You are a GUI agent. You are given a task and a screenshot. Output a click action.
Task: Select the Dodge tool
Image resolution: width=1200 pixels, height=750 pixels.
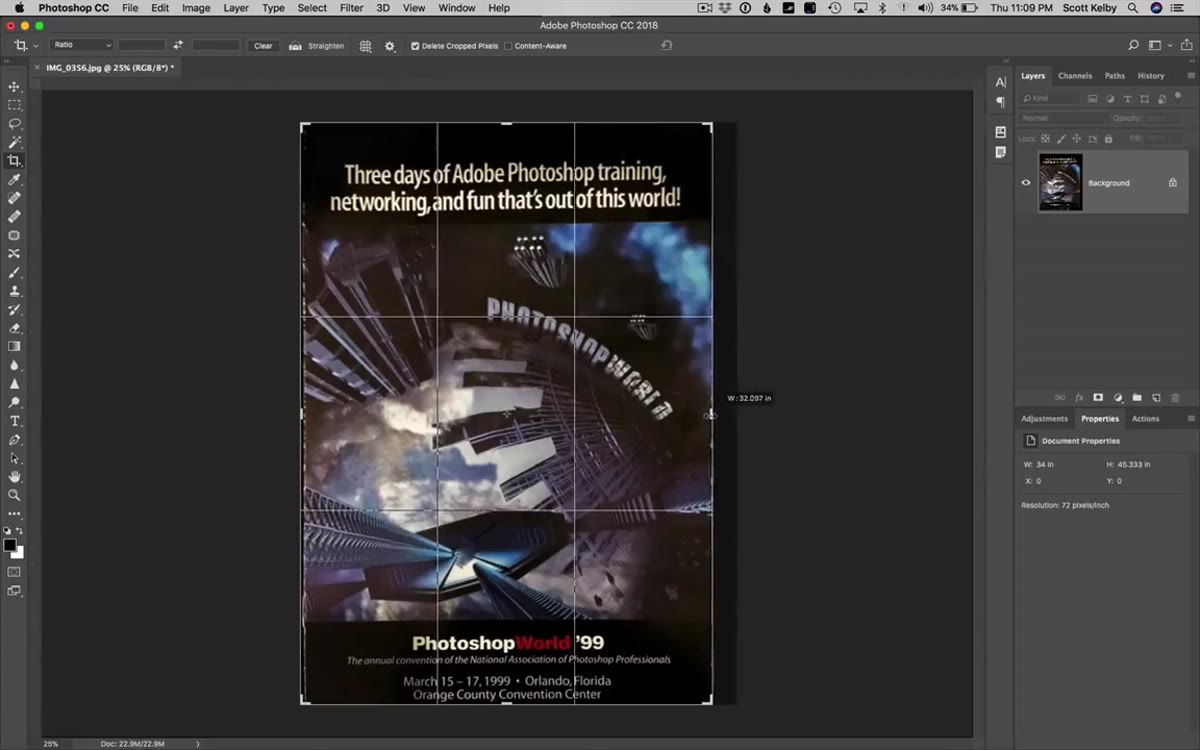pos(14,384)
